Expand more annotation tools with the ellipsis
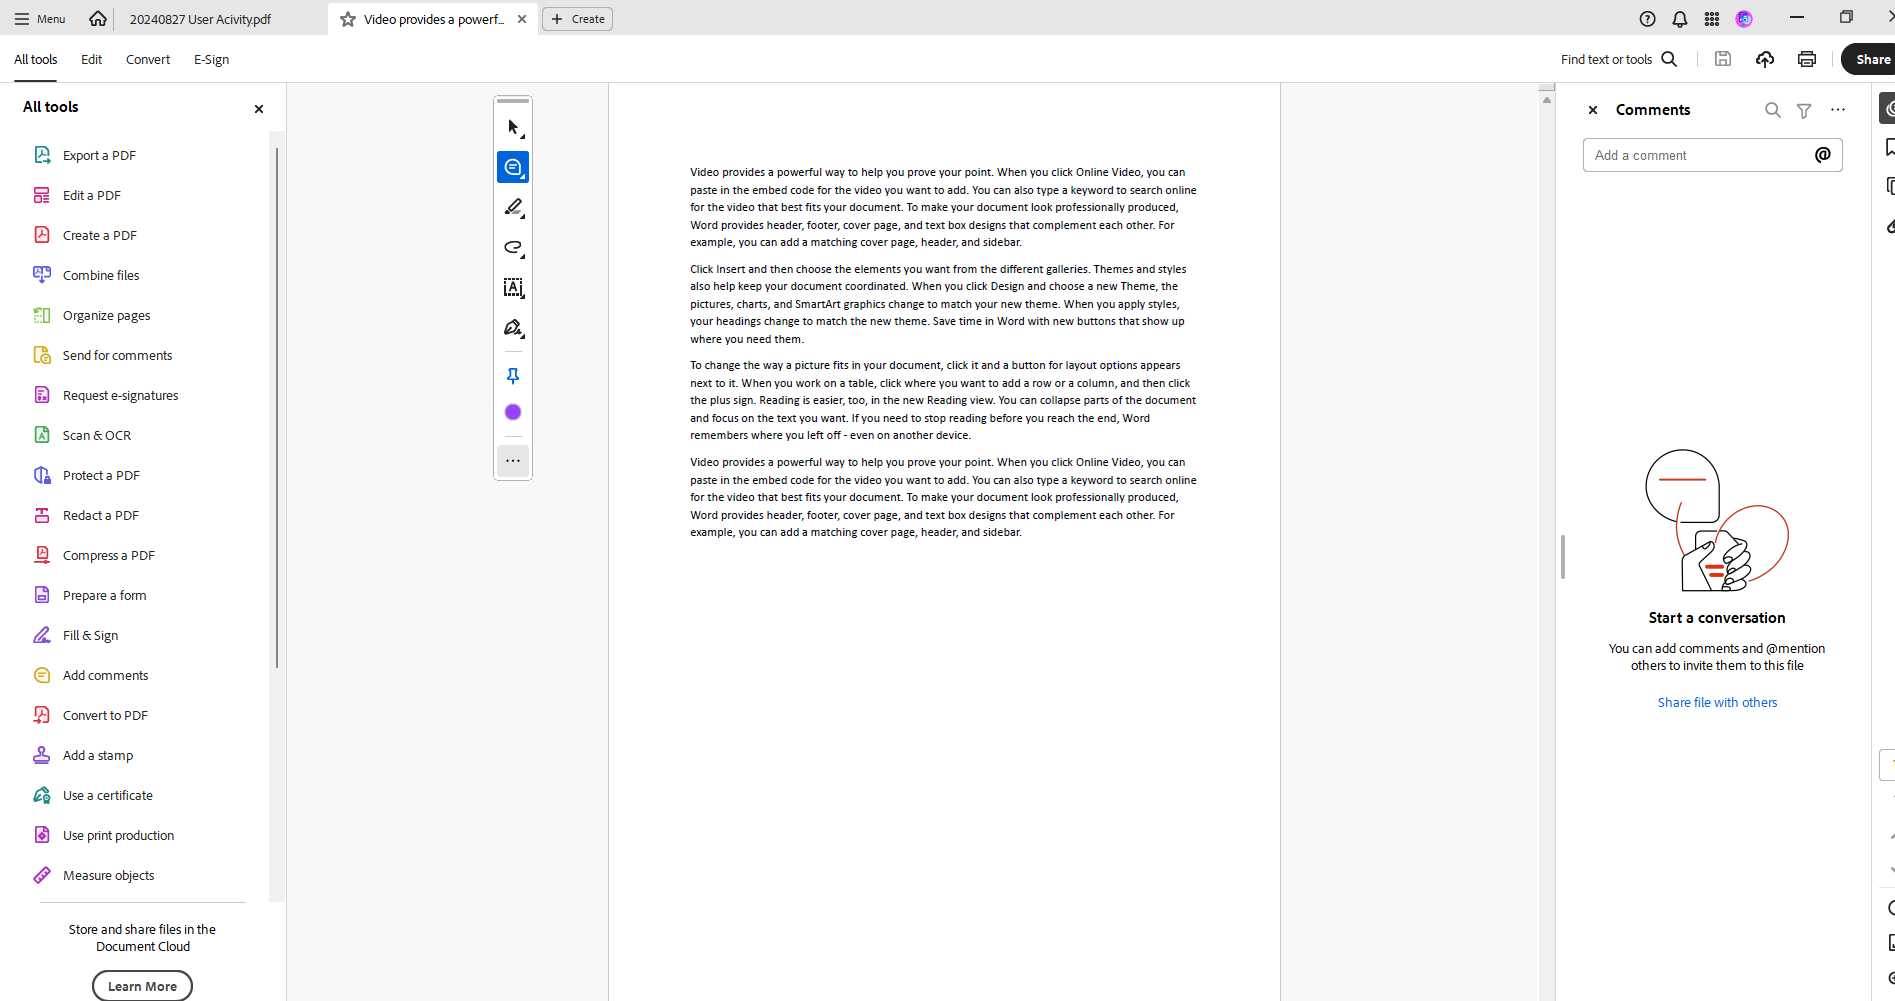Viewport: 1895px width, 1001px height. click(513, 461)
